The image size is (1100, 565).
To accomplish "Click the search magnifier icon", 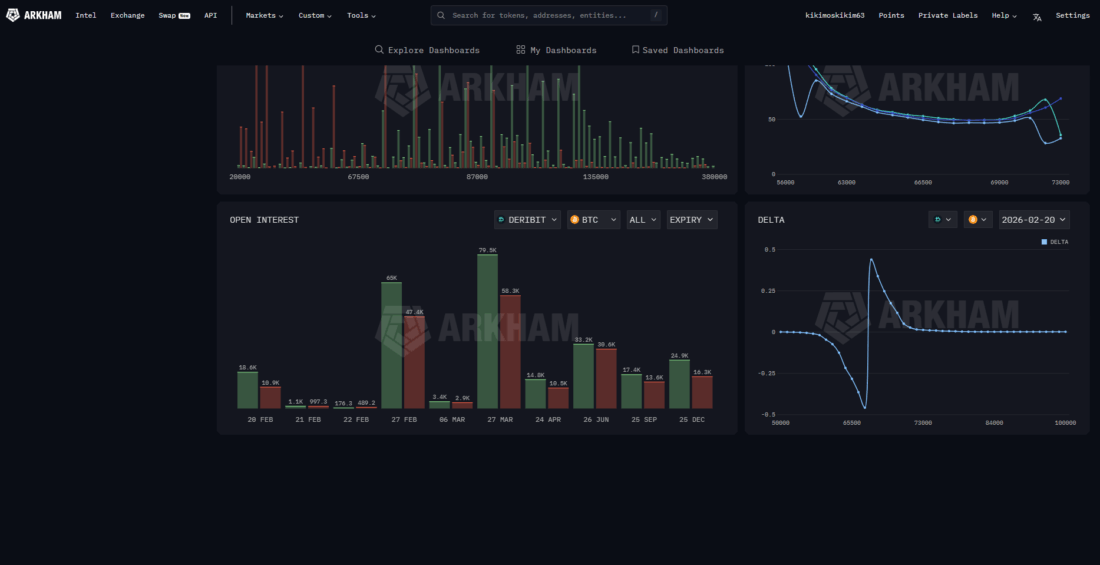I will 441,15.
